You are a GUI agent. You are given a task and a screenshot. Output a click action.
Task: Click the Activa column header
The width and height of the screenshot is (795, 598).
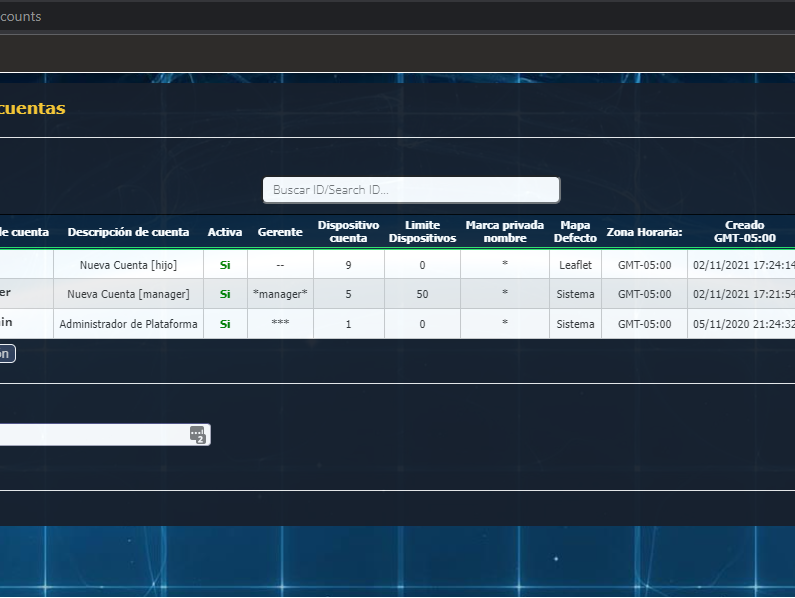(x=225, y=232)
